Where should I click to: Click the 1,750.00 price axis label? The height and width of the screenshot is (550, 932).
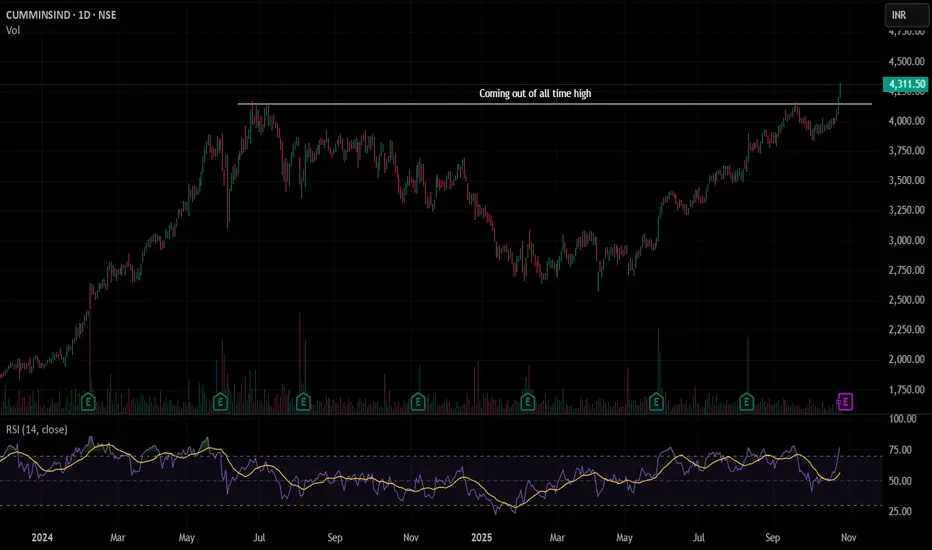pos(906,389)
